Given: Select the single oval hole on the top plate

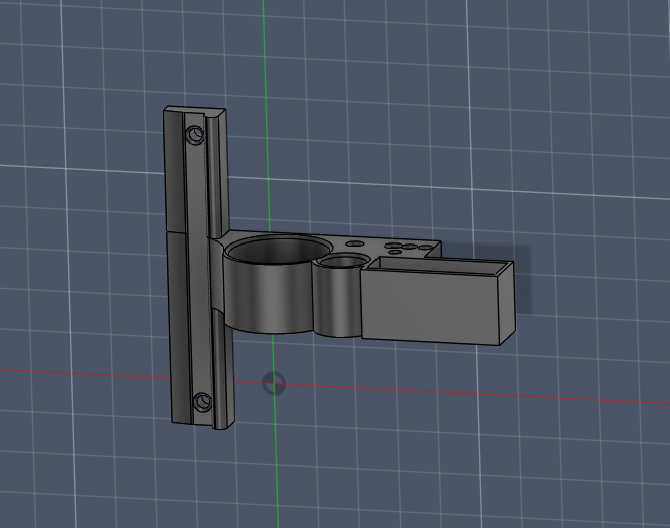Looking at the screenshot, I should (x=355, y=244).
